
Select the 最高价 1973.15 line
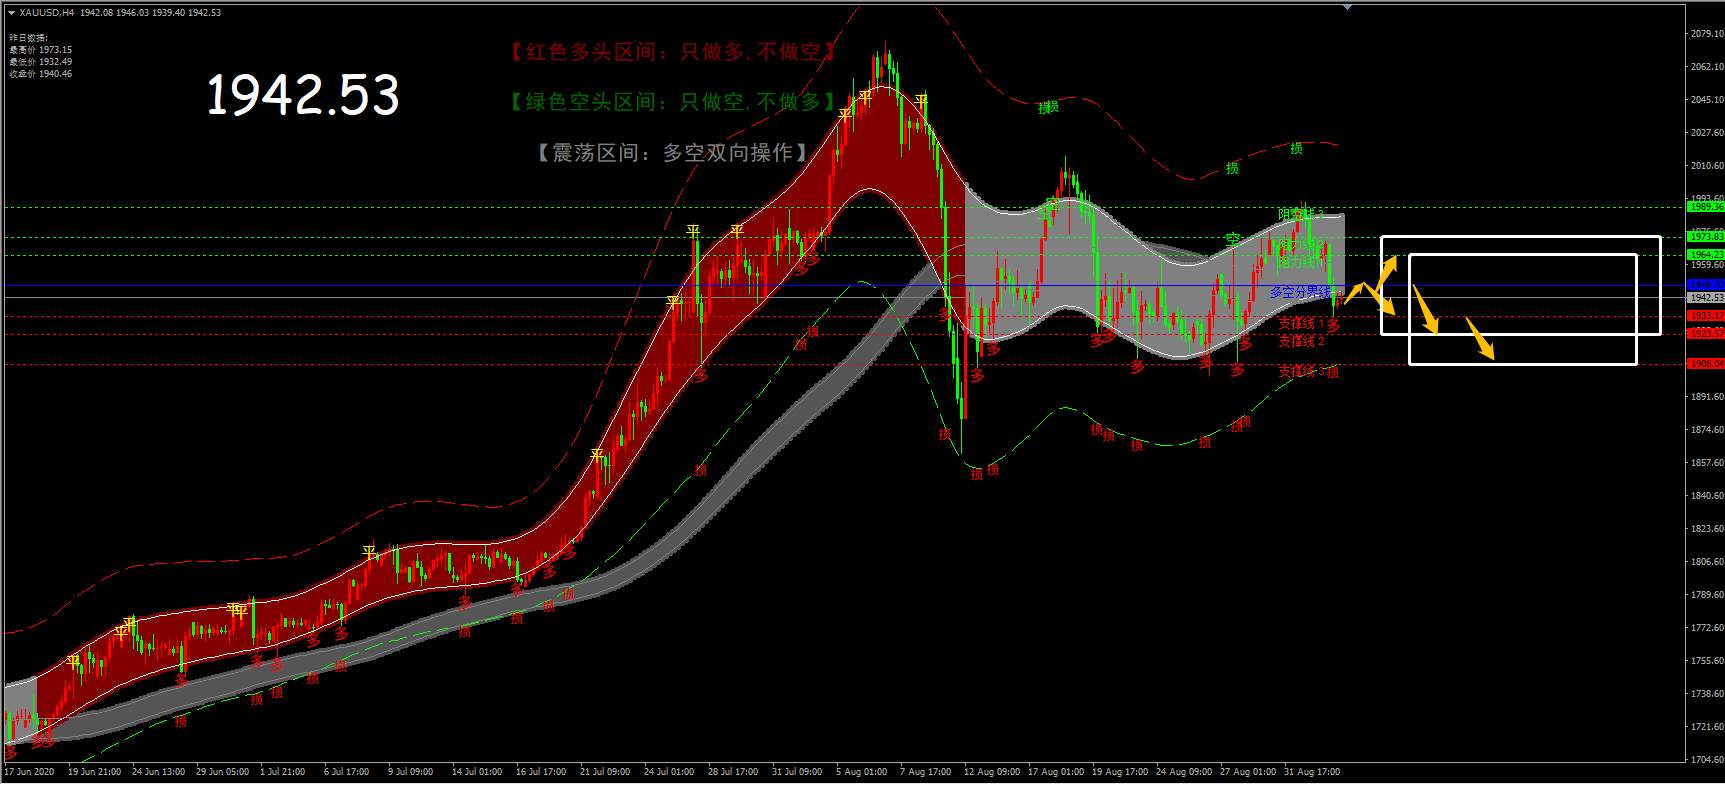40,50
